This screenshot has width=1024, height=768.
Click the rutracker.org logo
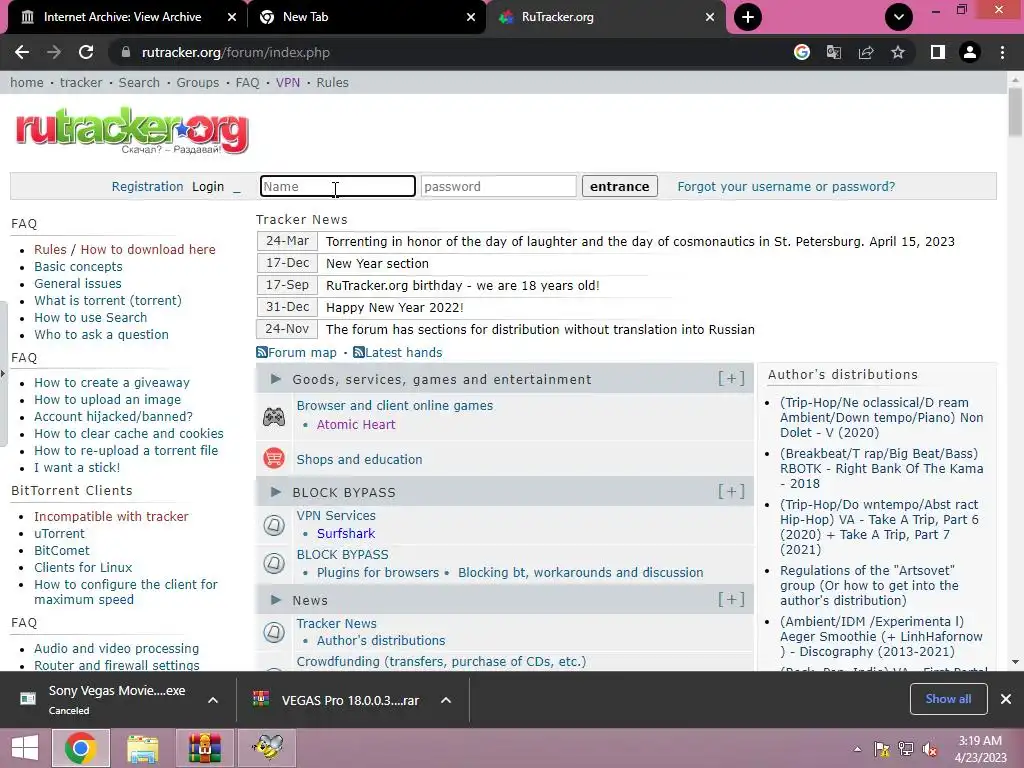[x=132, y=131]
